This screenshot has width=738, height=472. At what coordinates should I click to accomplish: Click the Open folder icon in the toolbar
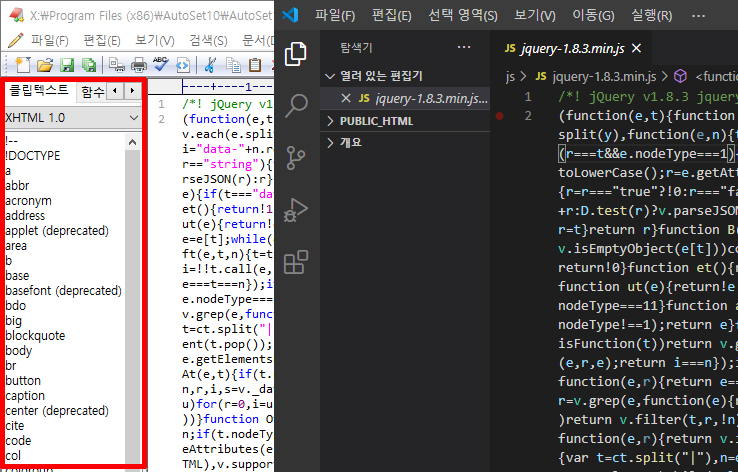coord(44,65)
